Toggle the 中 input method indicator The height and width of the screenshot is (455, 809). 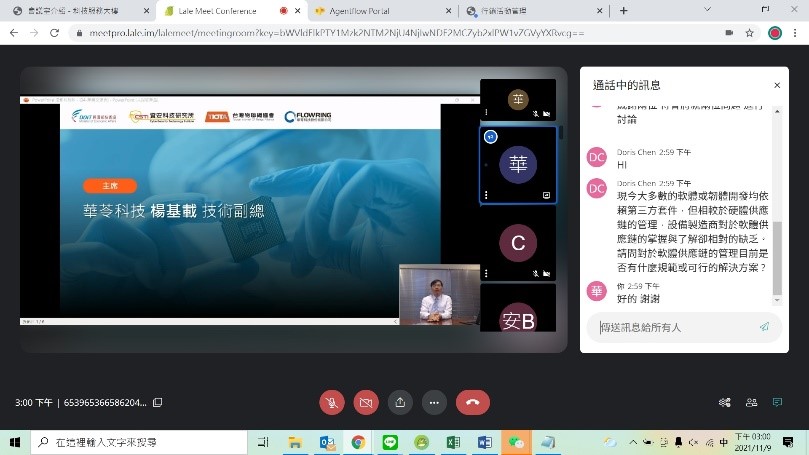[x=723, y=442]
